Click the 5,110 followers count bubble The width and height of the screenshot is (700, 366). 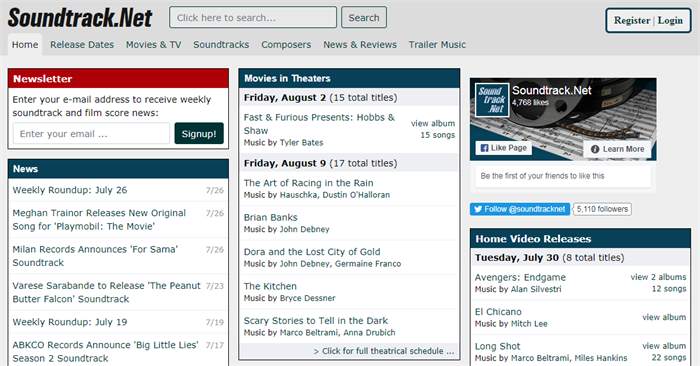(x=602, y=209)
